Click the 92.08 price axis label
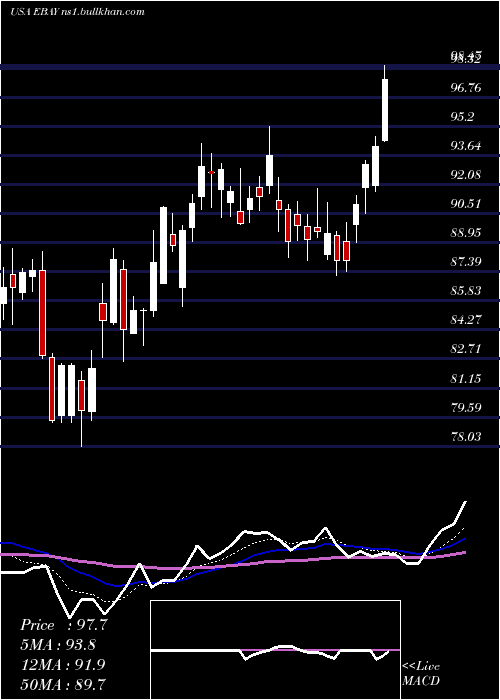Viewport: 500px width, 700px height. 466,175
